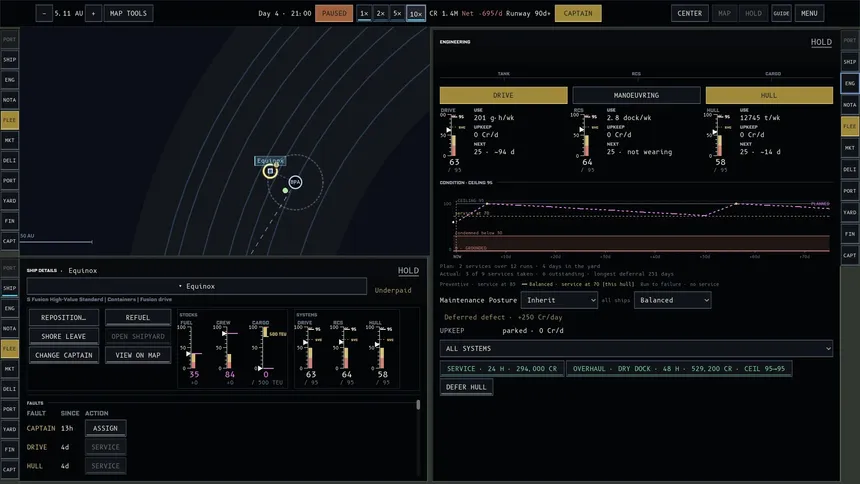Select highlighted FLEE tab in map panel sidebar
The image size is (860, 484).
(9, 120)
